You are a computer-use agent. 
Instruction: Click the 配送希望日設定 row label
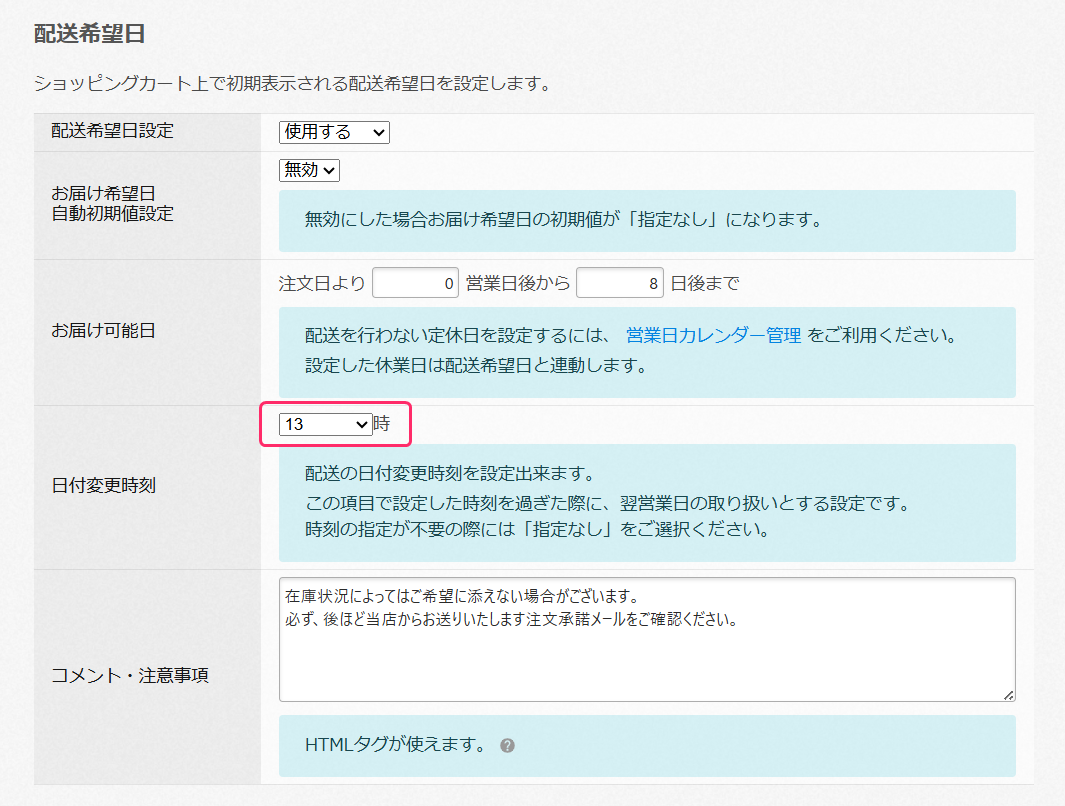tap(113, 131)
